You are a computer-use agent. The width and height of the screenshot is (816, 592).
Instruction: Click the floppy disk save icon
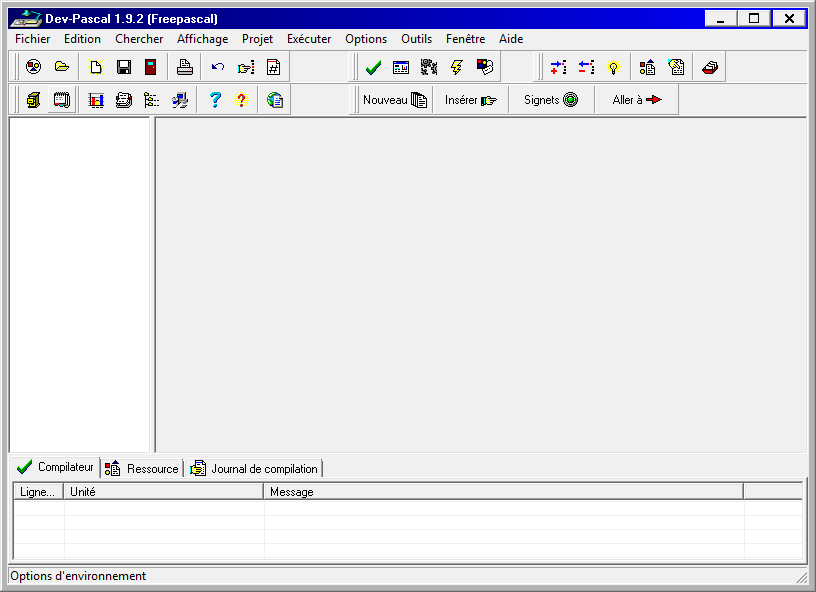click(124, 67)
